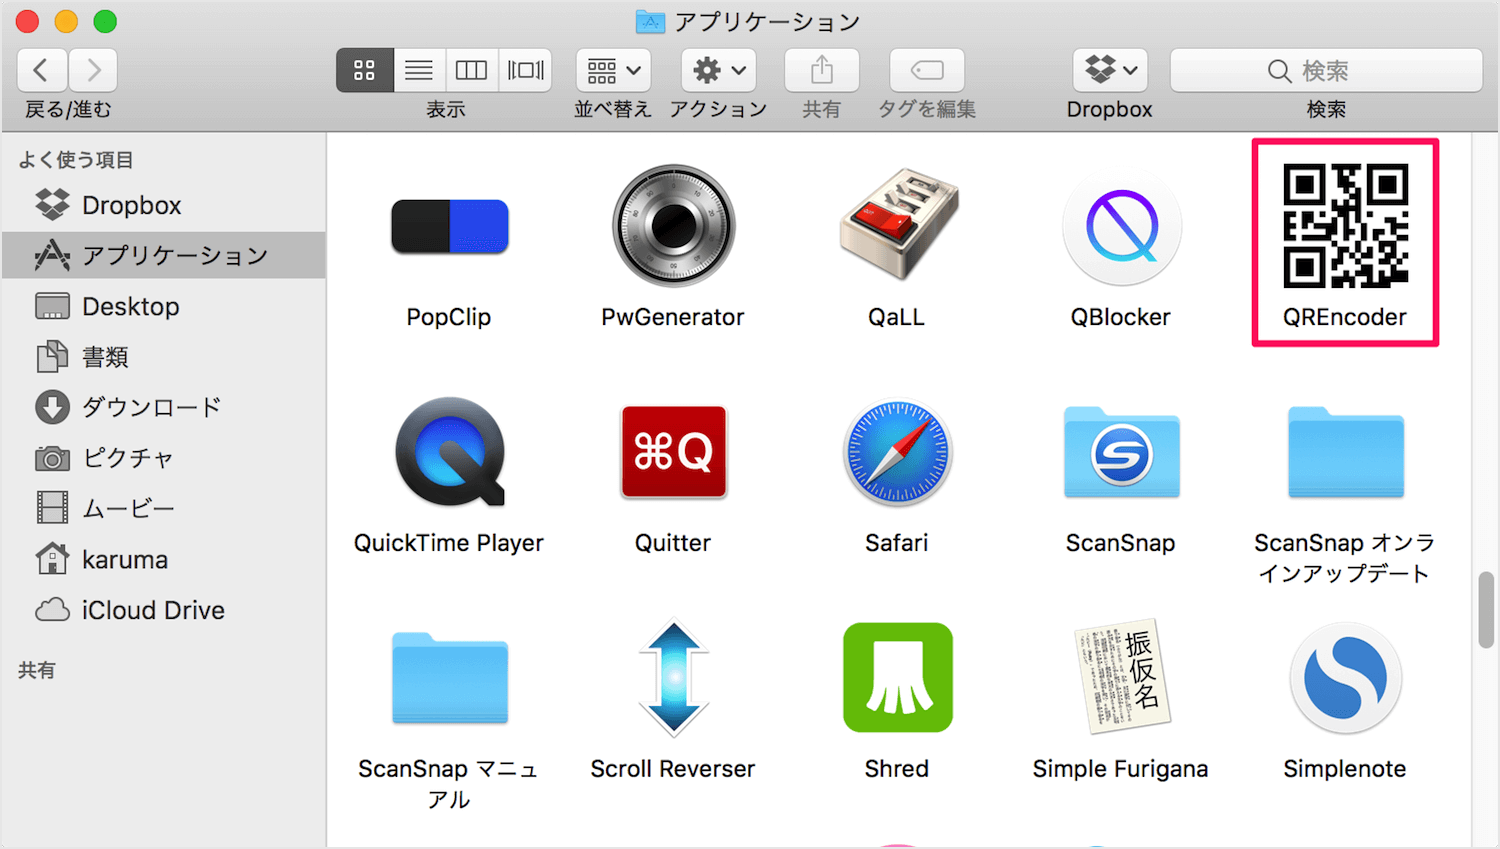
Task: Select the QaLL app icon
Action: coord(897,226)
